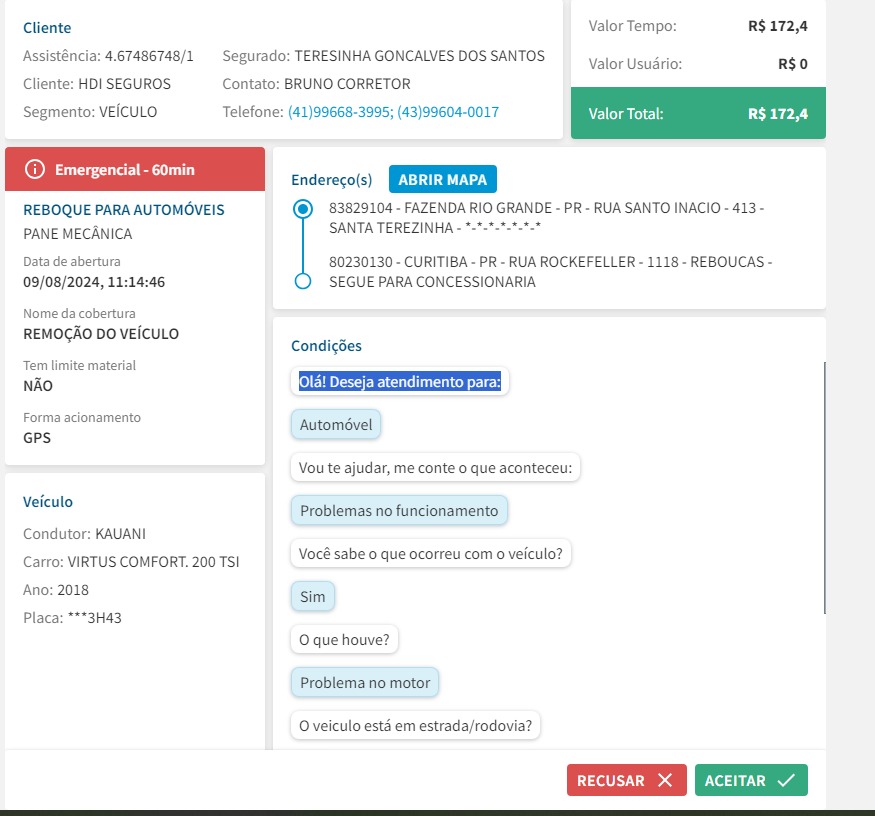Click 'Você sabe o que ocorreu com o veículo?'
The width and height of the screenshot is (875, 816).
431,554
